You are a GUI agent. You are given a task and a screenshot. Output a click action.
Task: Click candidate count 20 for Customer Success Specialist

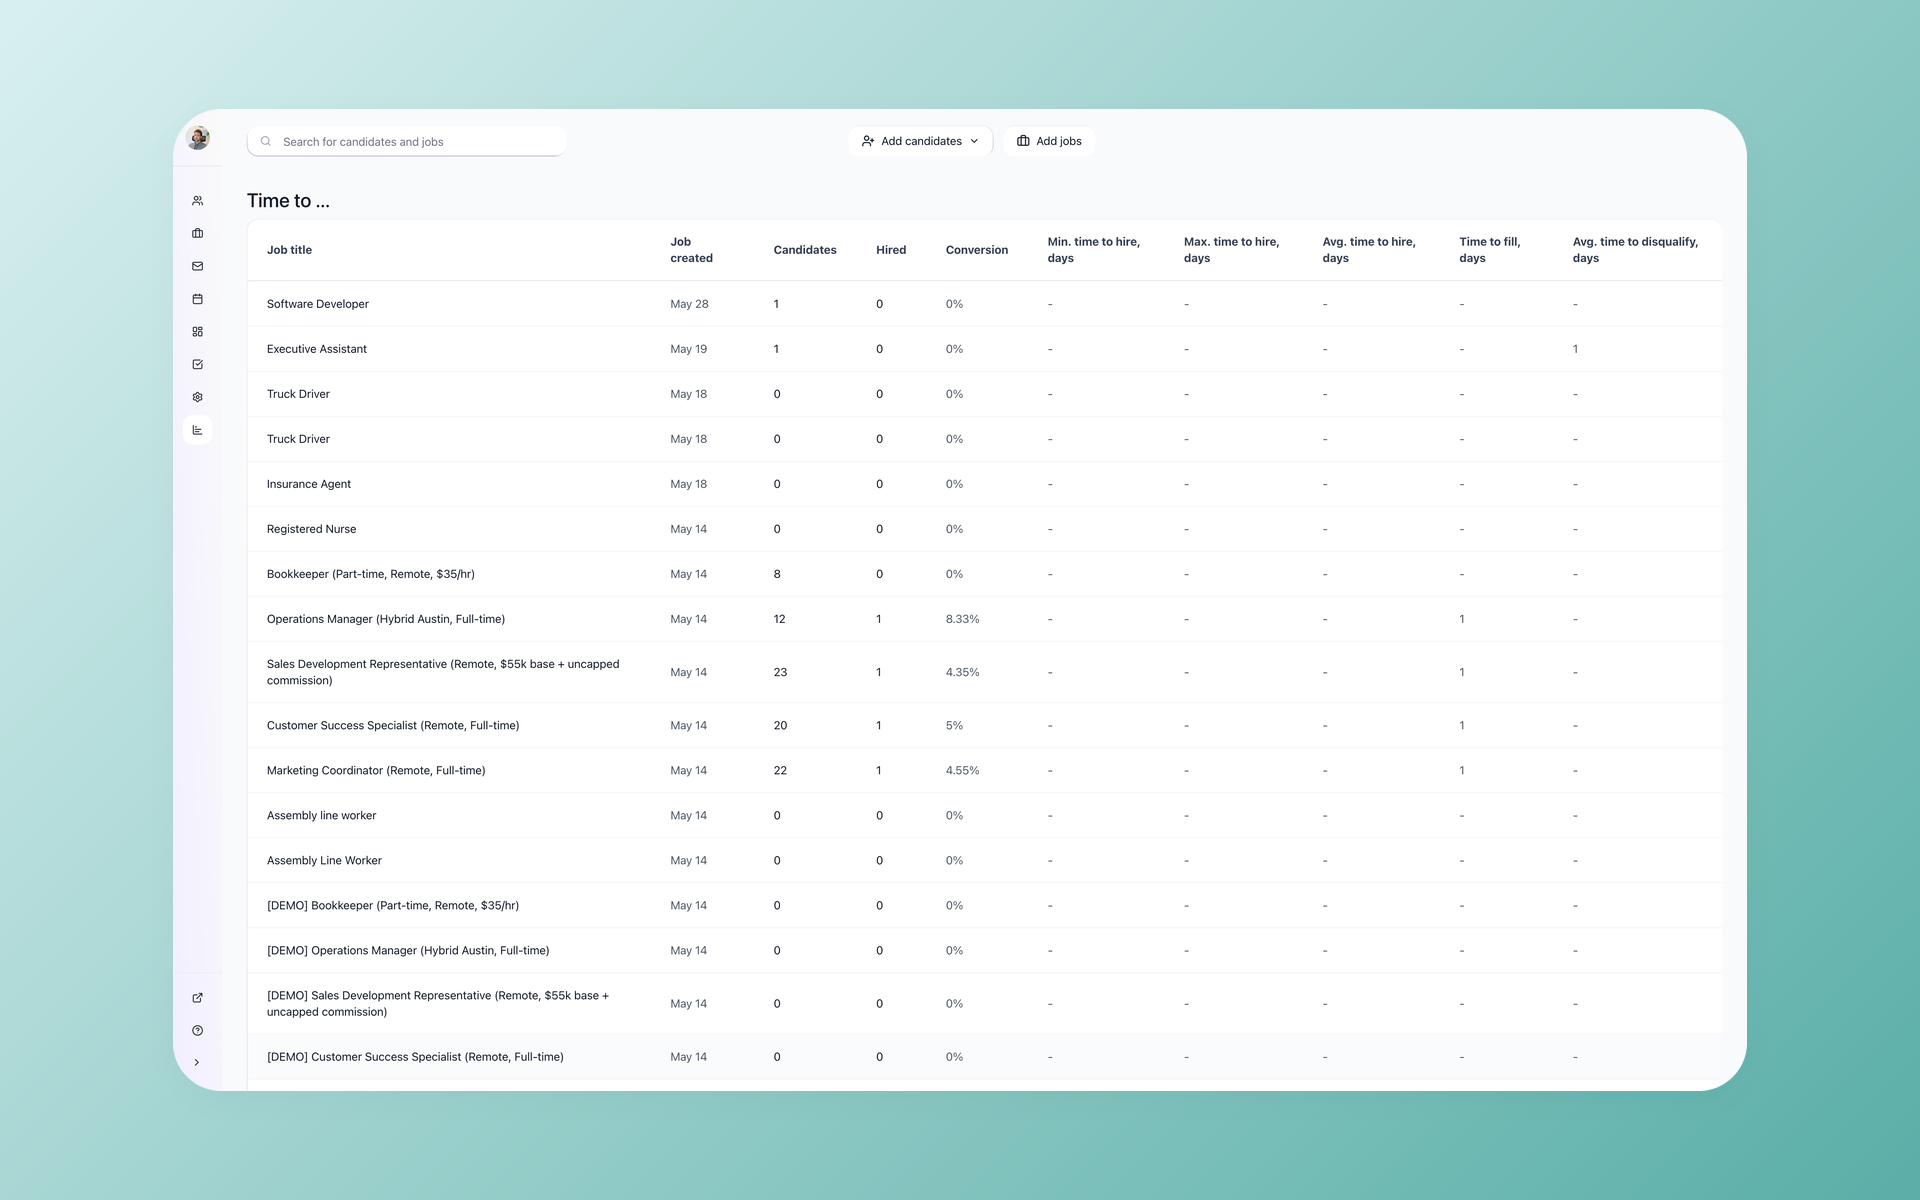pyautogui.click(x=780, y=725)
